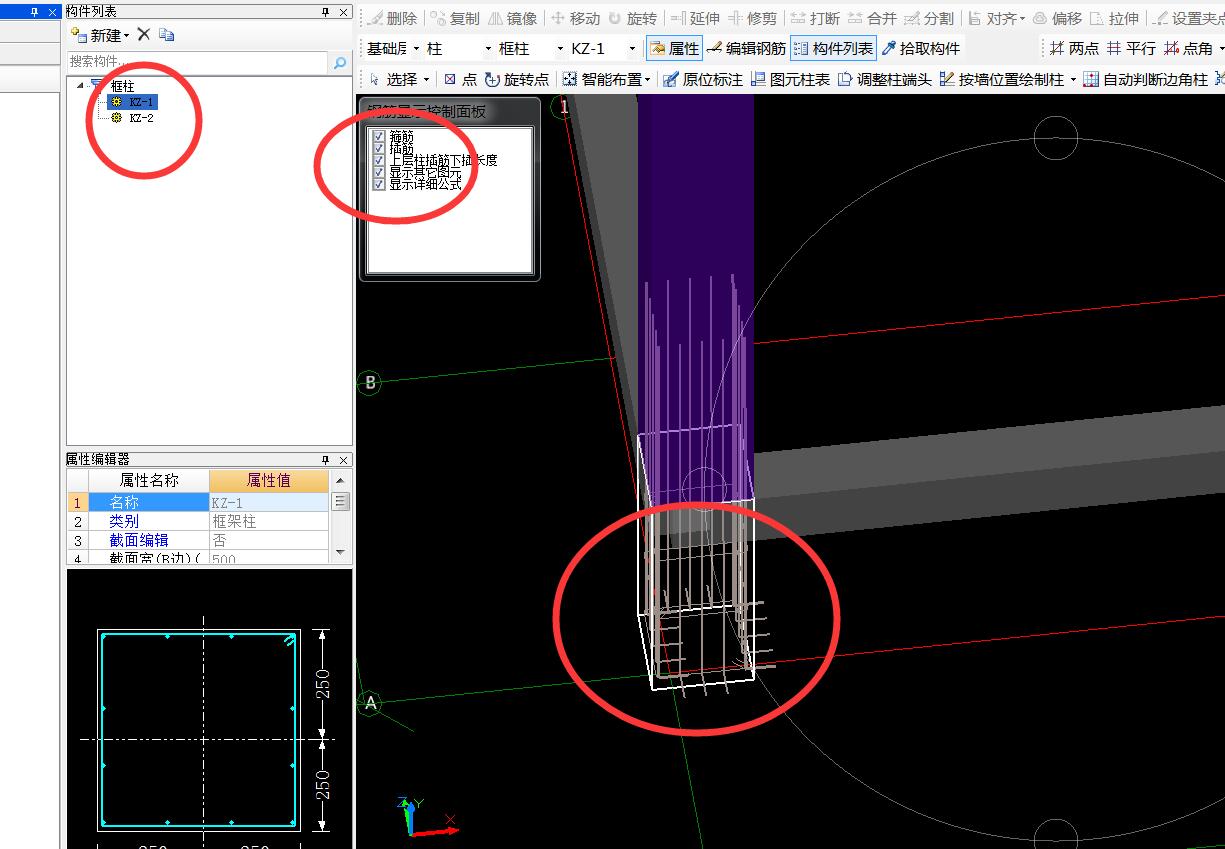The height and width of the screenshot is (849, 1225).
Task: Select the 修剪 (trim) tool
Action: (x=753, y=18)
